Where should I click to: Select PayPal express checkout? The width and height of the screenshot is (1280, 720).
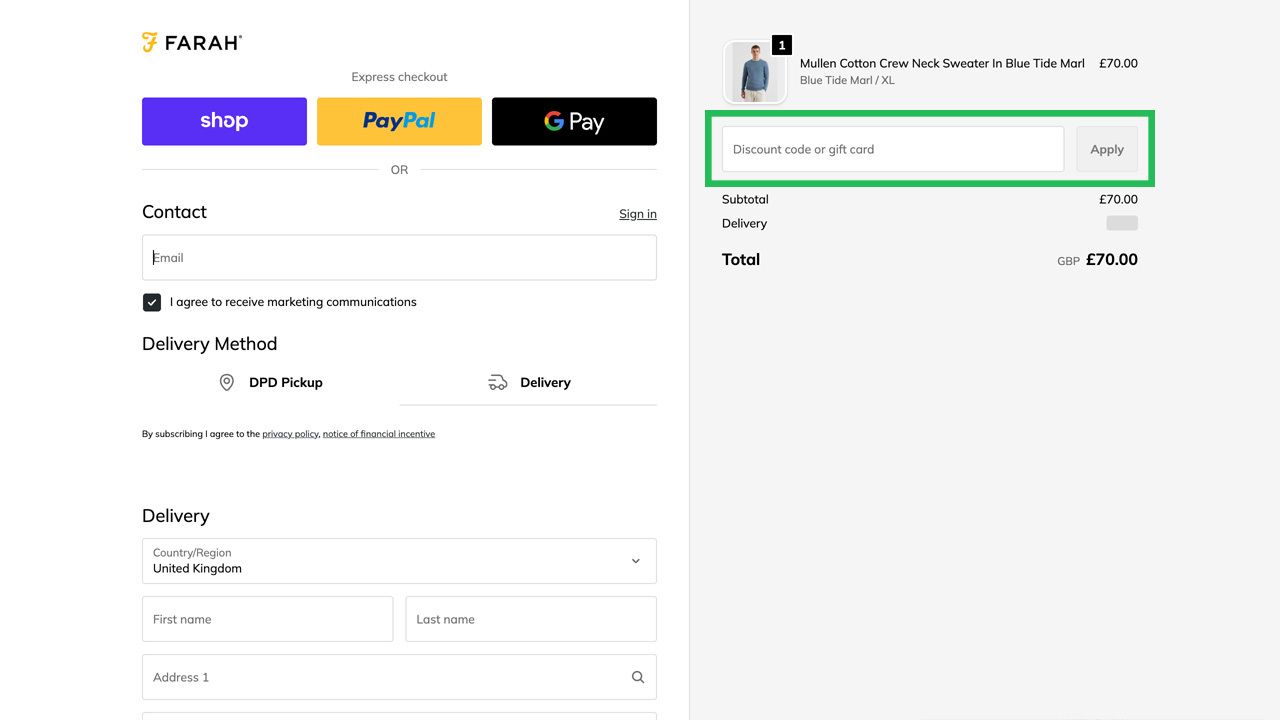[x=399, y=121]
